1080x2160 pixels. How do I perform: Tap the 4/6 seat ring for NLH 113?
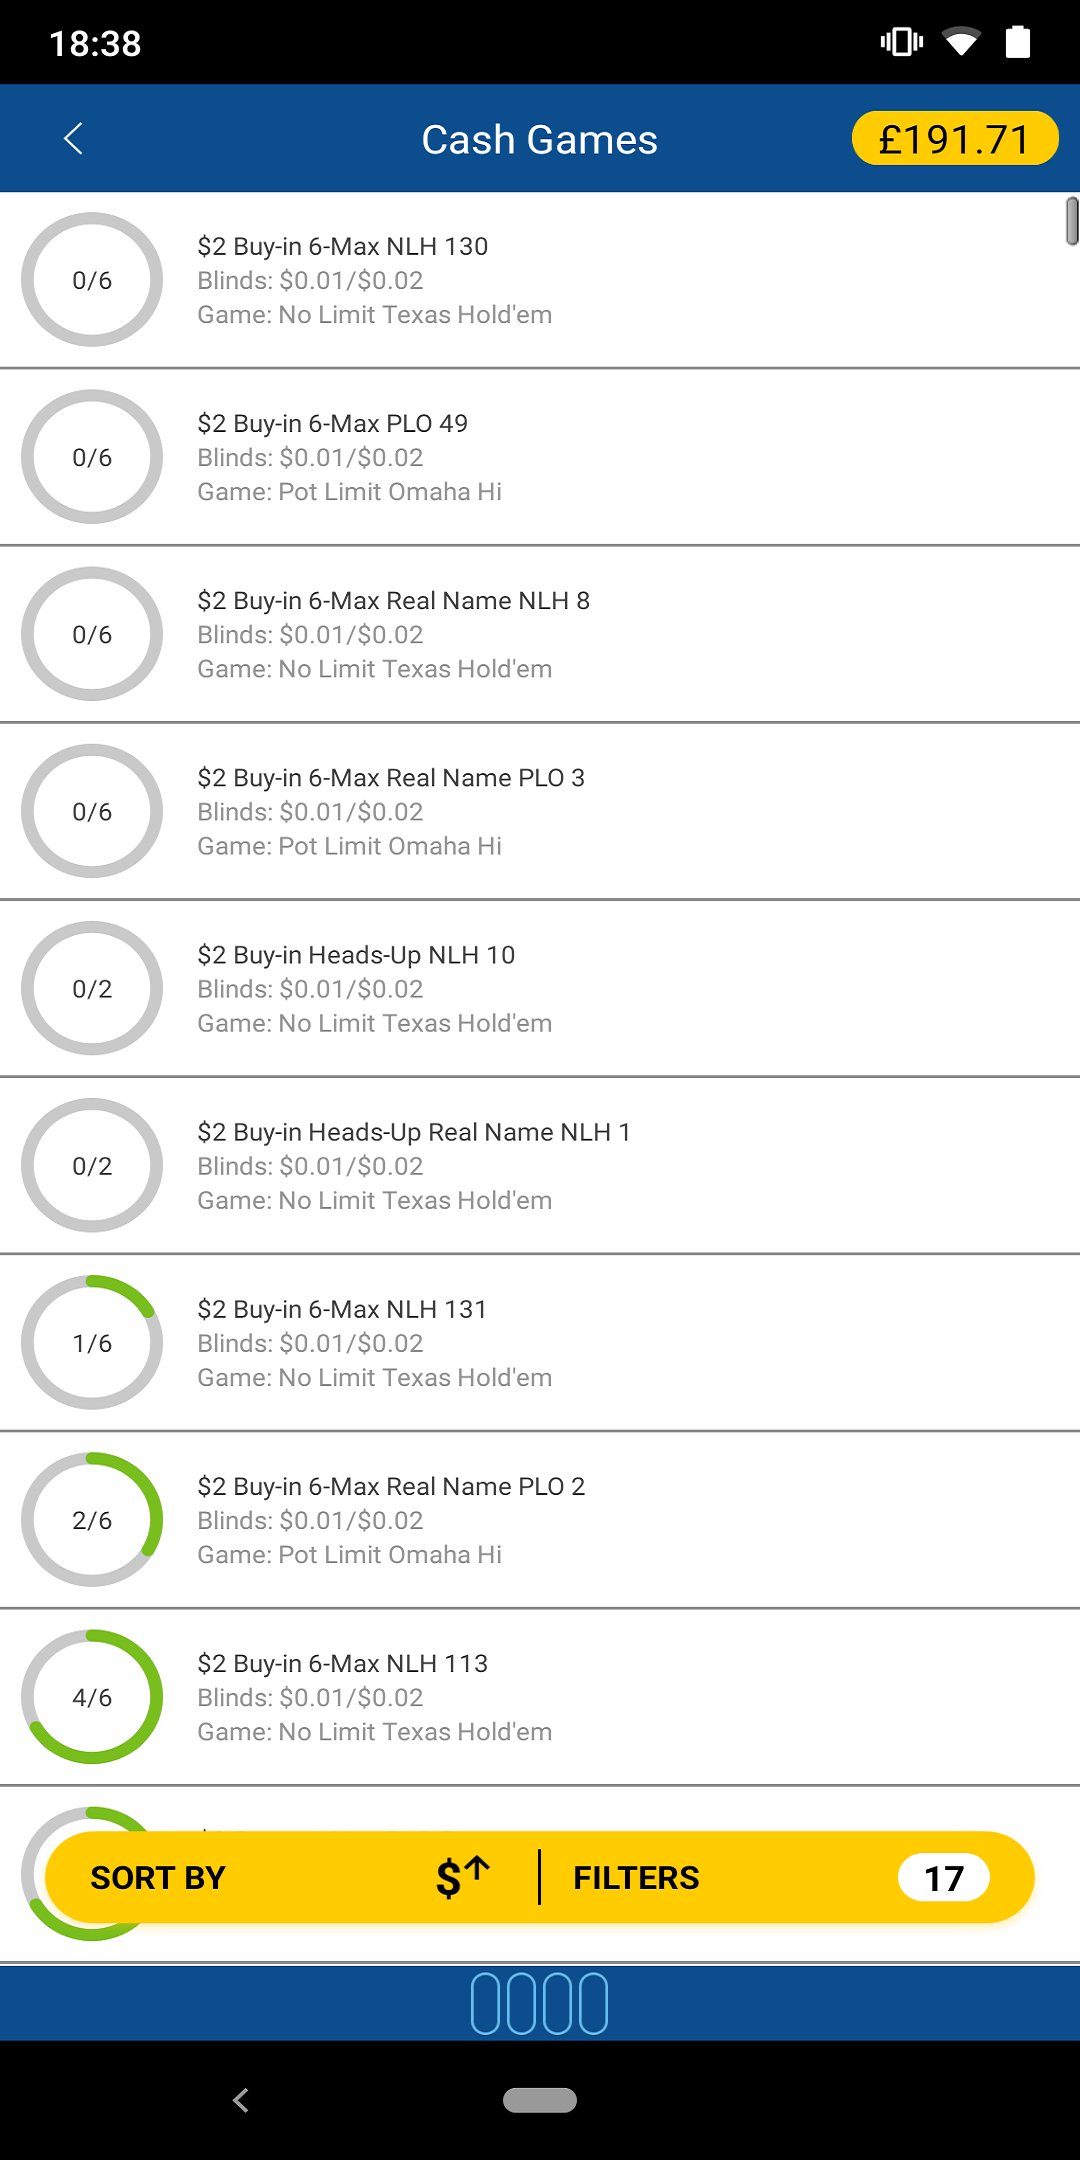click(x=92, y=1697)
